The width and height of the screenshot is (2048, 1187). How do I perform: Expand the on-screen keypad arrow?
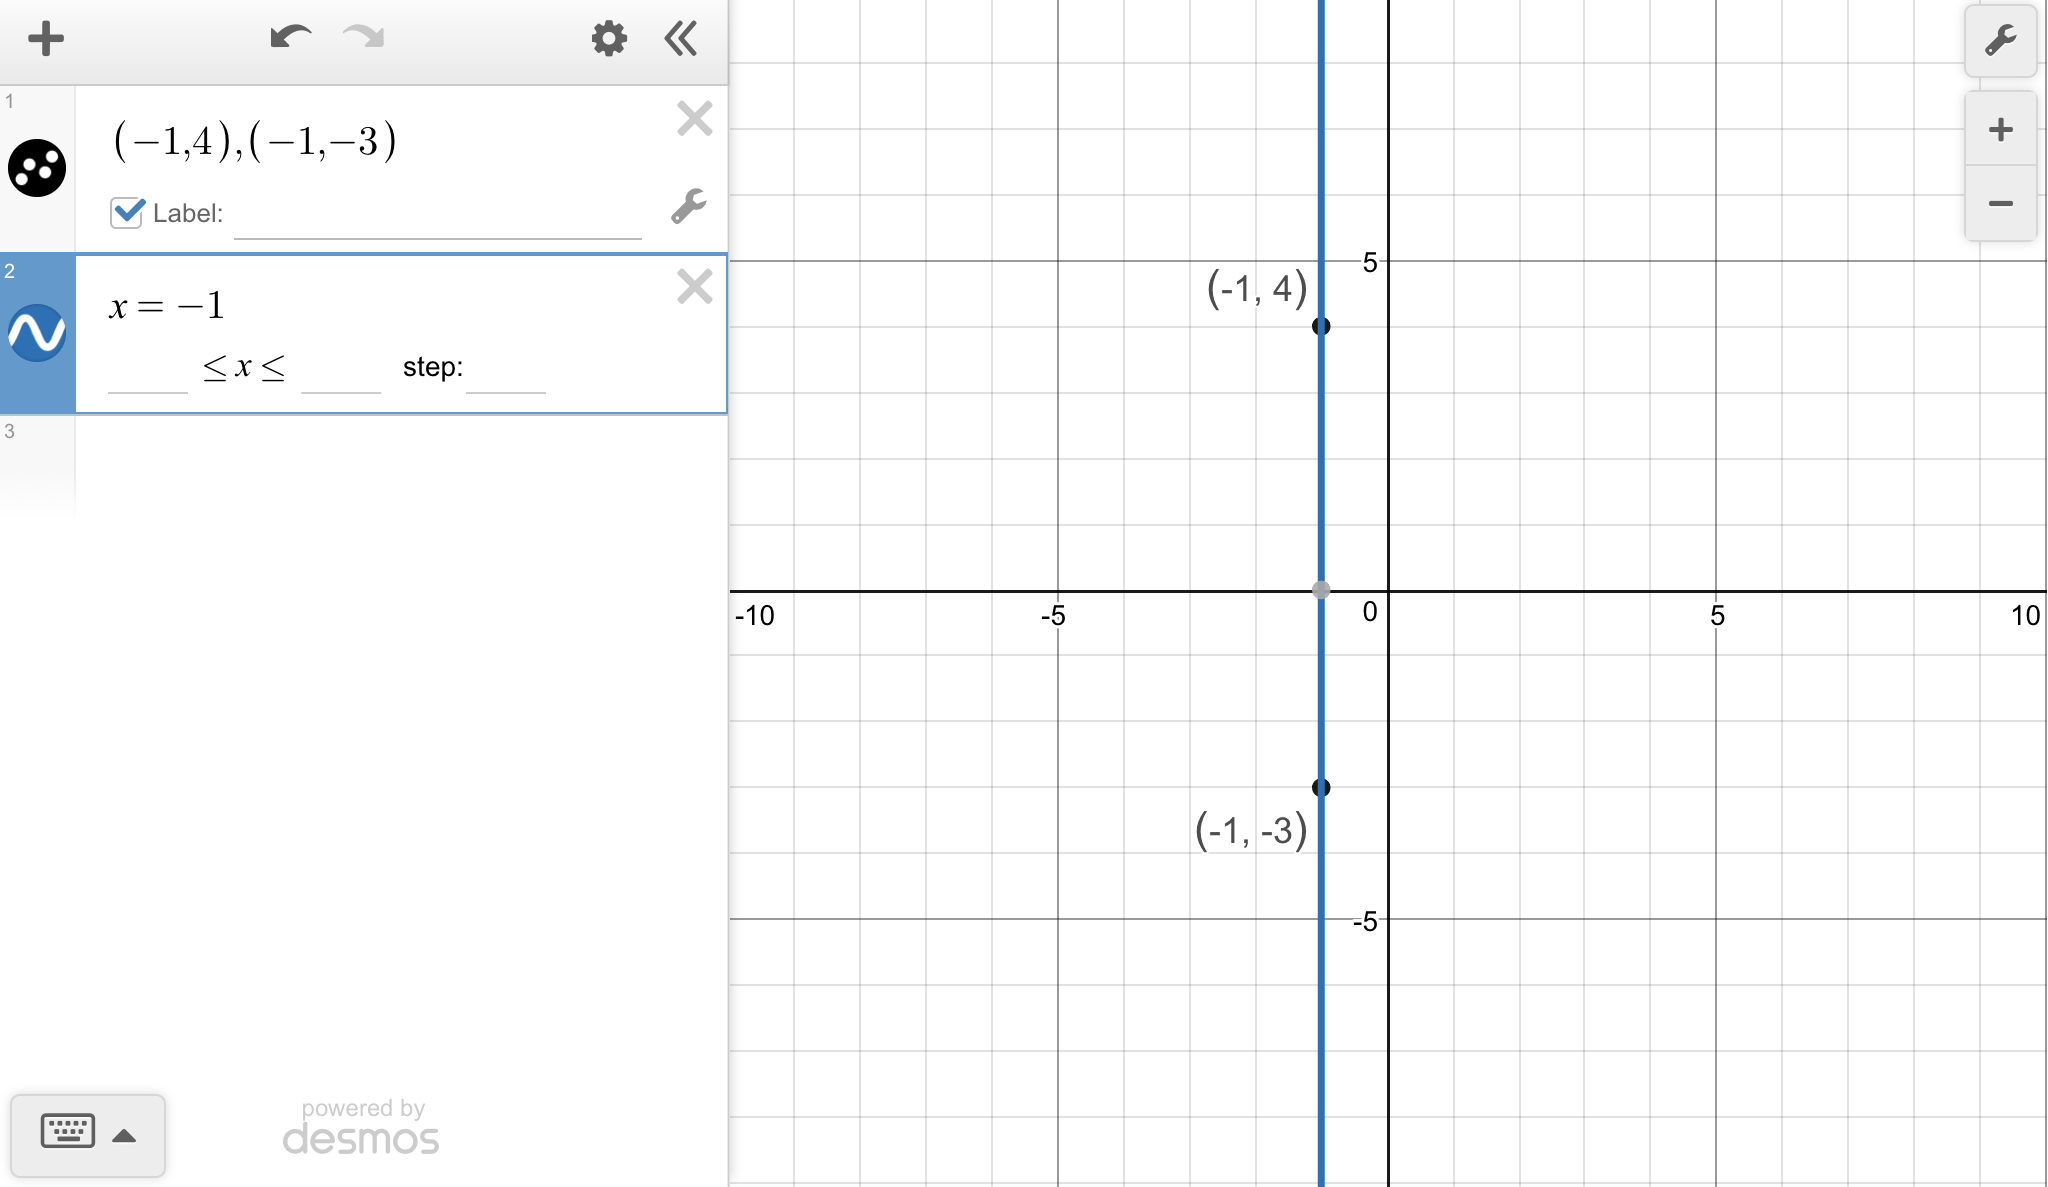pos(124,1136)
